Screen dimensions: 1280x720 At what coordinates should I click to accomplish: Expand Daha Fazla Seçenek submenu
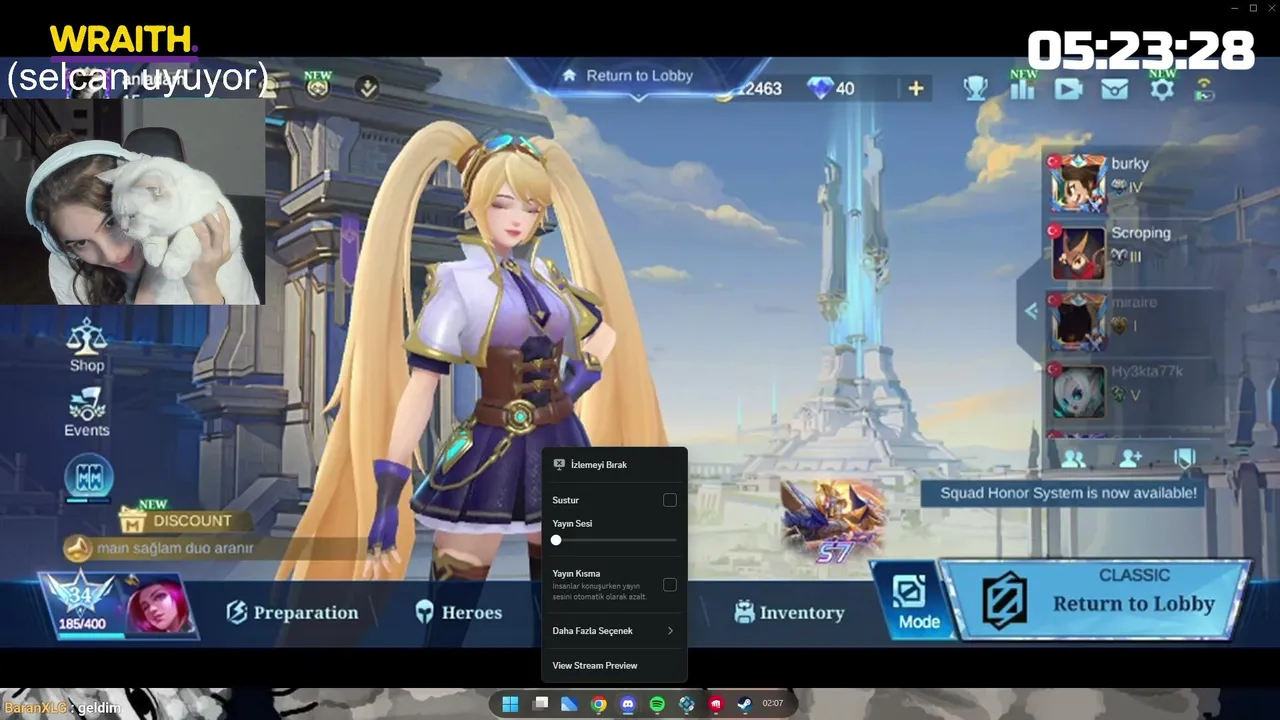pyautogui.click(x=614, y=631)
